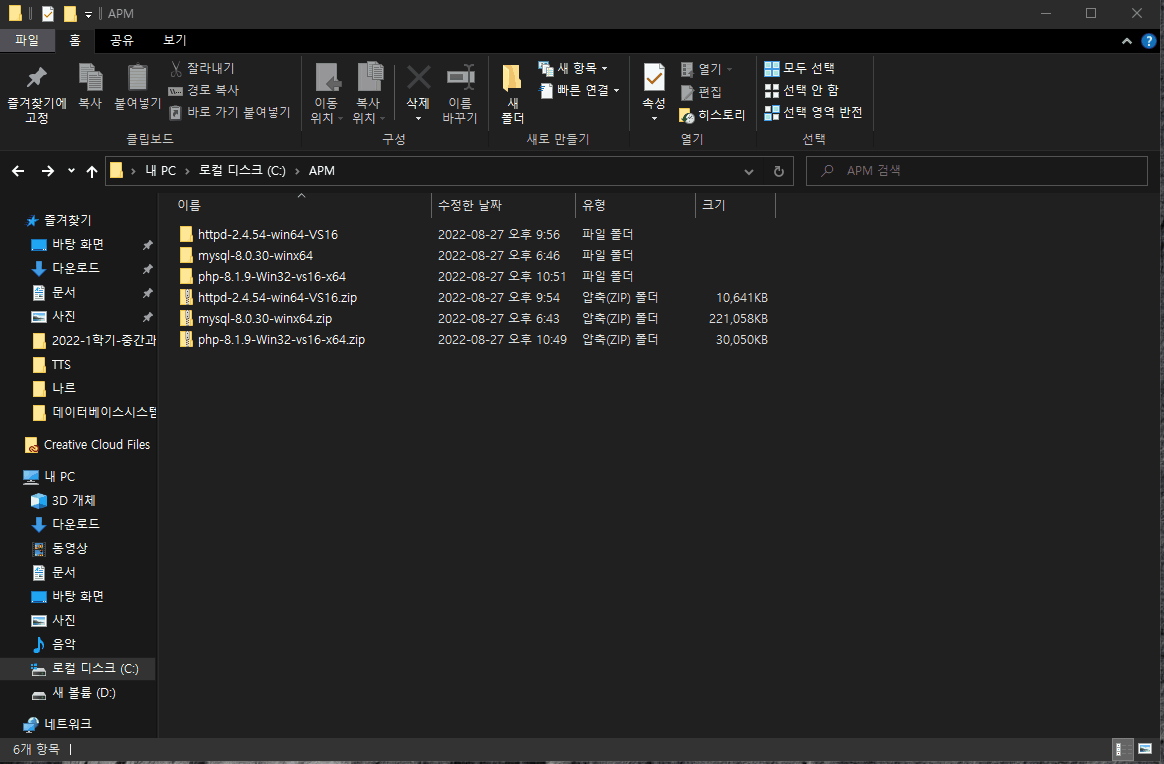Open Creative Cloud Files in sidebar
The width and height of the screenshot is (1164, 764).
97,445
